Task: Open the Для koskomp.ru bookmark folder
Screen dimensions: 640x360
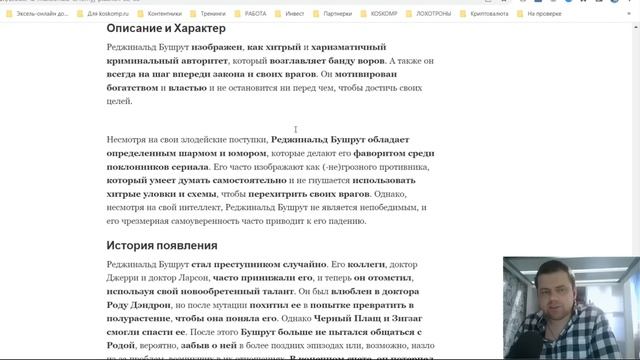Action: click(103, 14)
